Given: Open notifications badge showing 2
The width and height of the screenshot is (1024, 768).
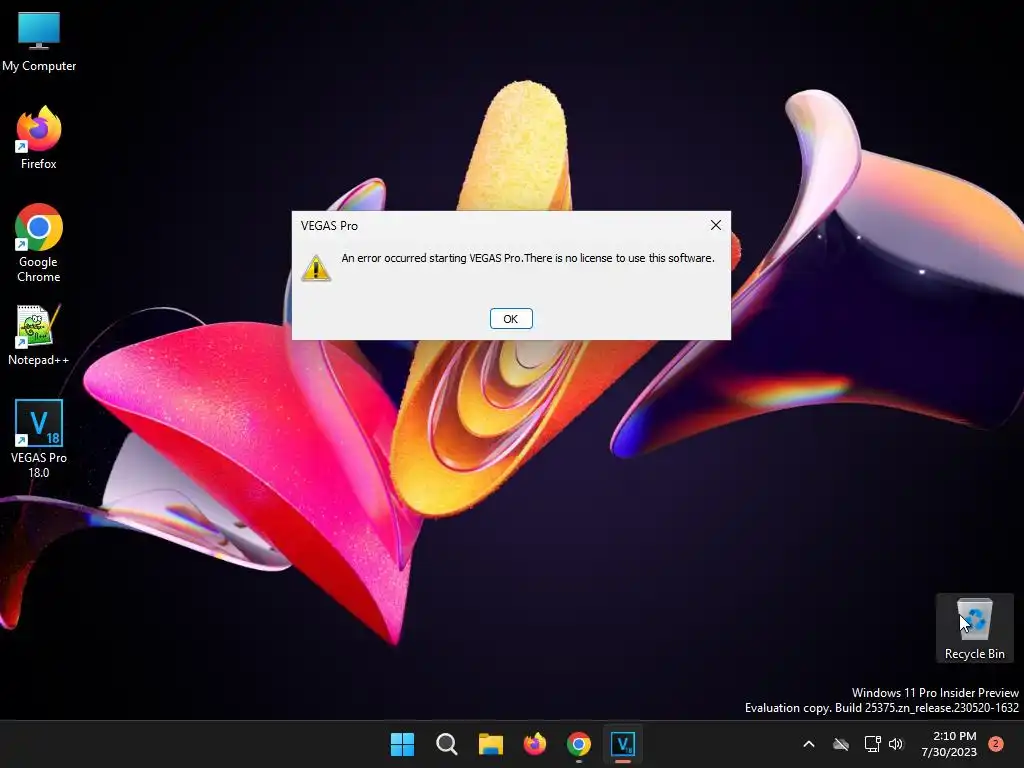Looking at the screenshot, I should click(x=996, y=743).
